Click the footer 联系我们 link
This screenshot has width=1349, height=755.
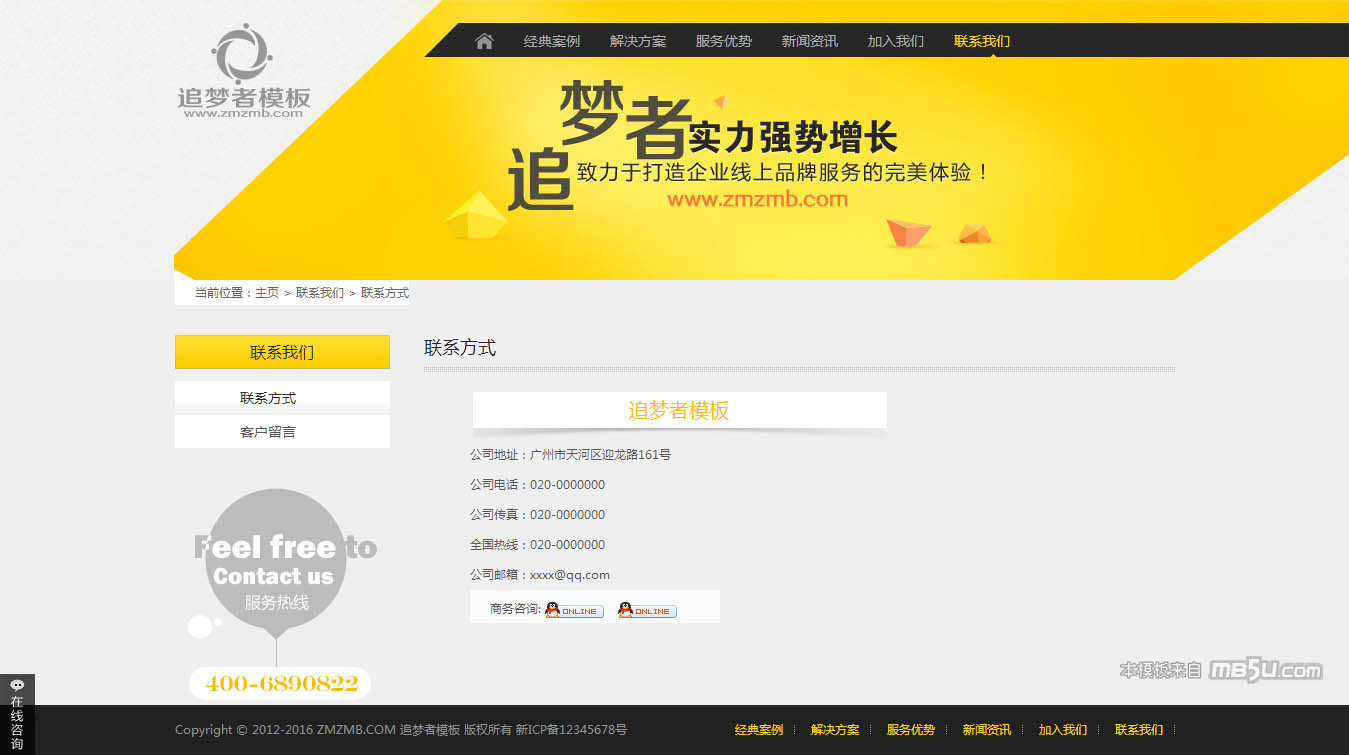coord(1139,730)
